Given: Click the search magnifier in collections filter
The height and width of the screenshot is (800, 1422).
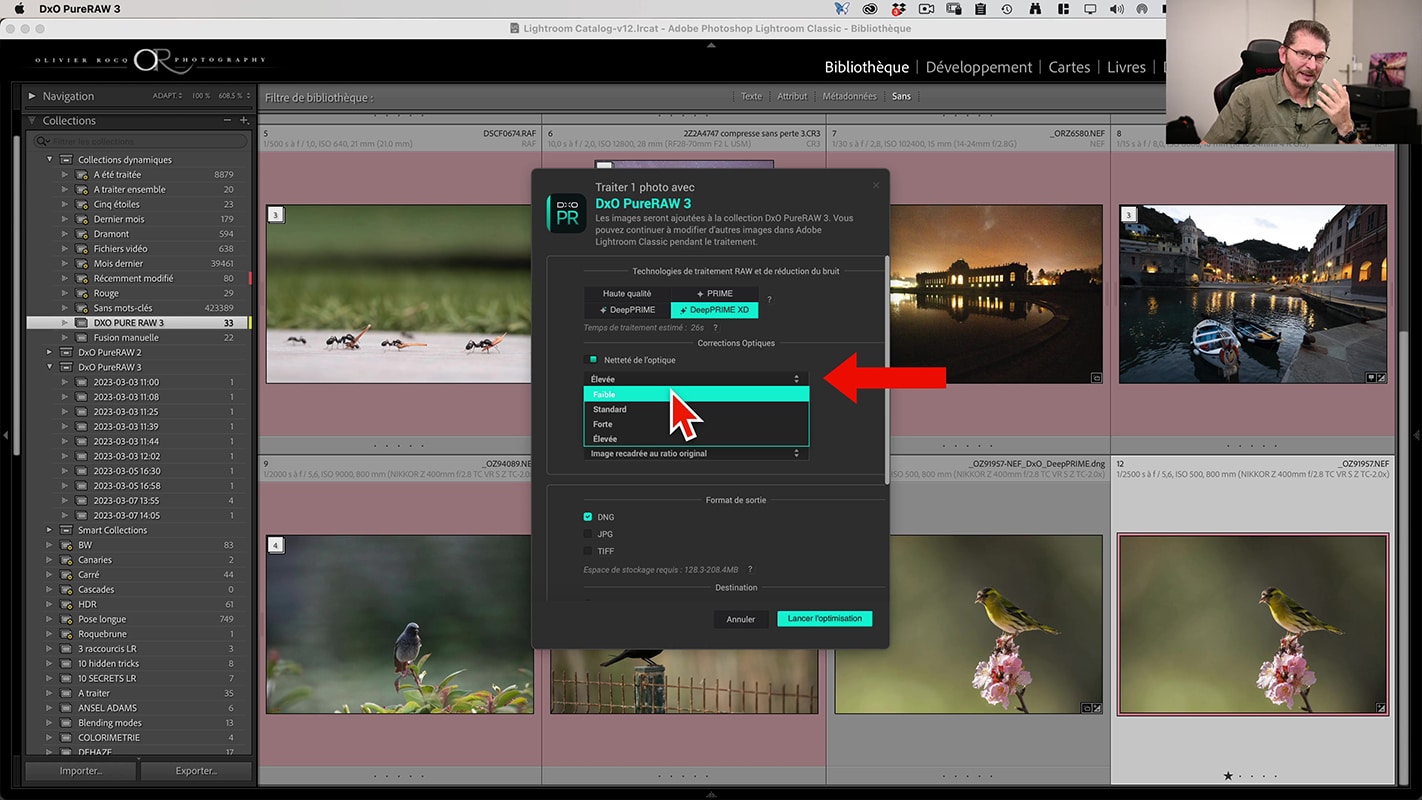Looking at the screenshot, I should coord(44,141).
